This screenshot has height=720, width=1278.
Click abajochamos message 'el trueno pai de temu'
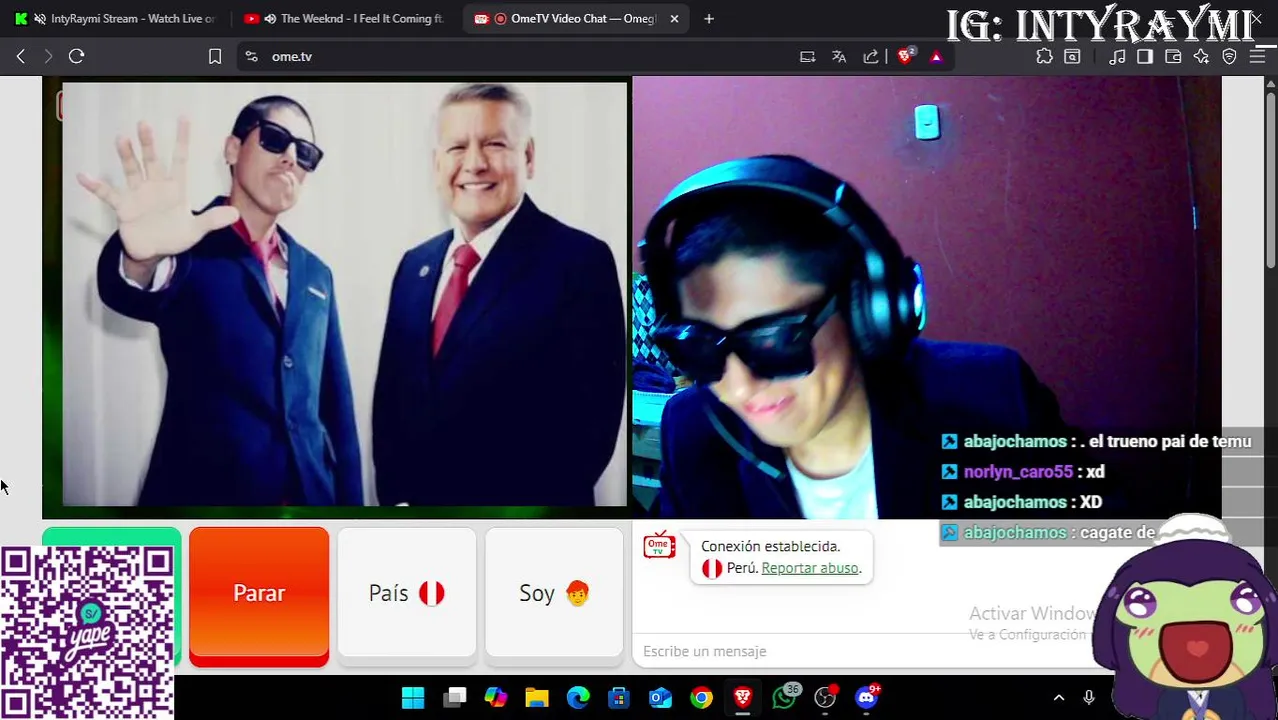(x=1169, y=441)
